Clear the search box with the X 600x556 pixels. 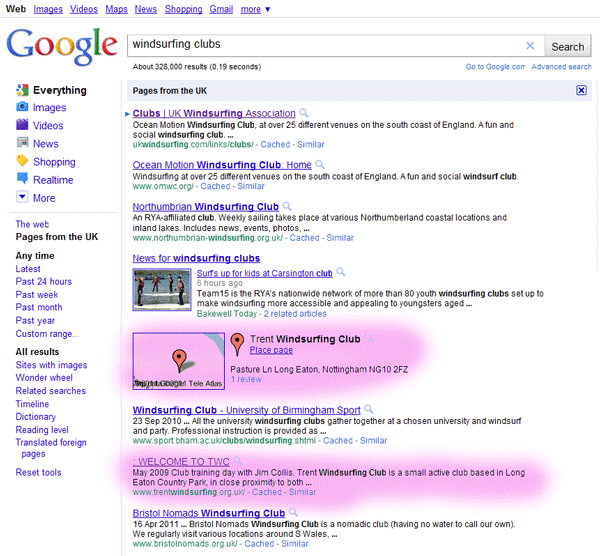coord(530,46)
